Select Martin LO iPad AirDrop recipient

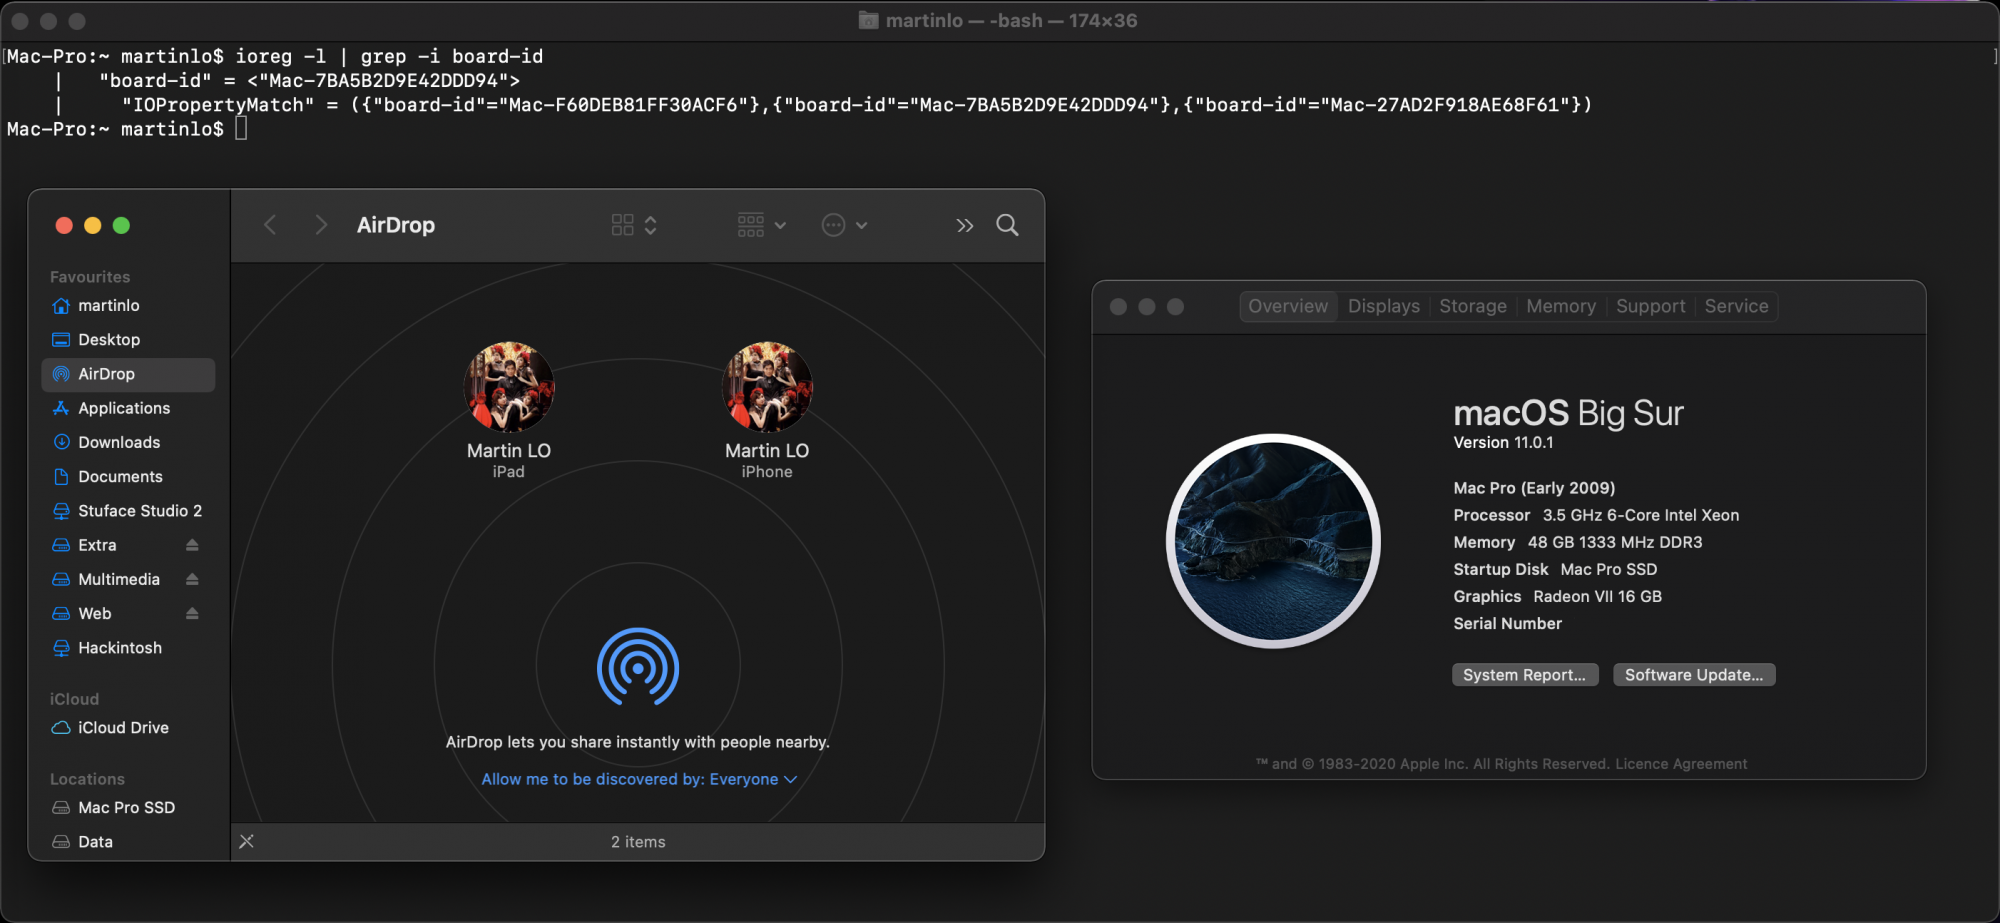pos(509,410)
